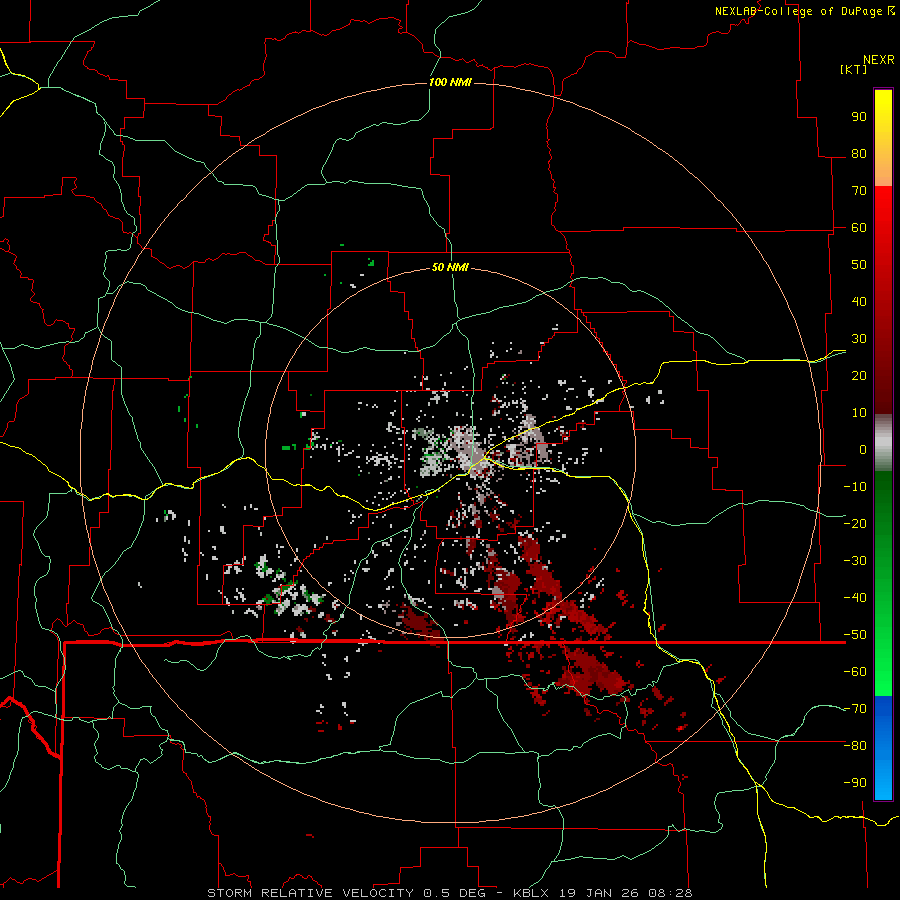The image size is (900, 900).
Task: Click the "50 NMI" range ring label
Action: 450,267
